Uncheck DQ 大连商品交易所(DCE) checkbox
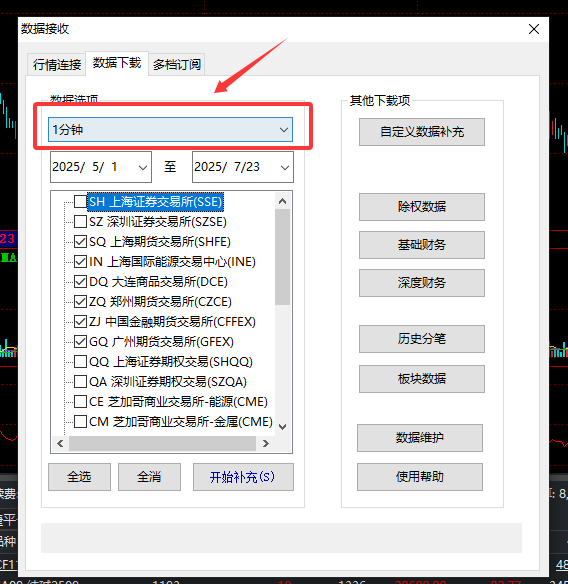This screenshot has width=568, height=584. click(80, 282)
